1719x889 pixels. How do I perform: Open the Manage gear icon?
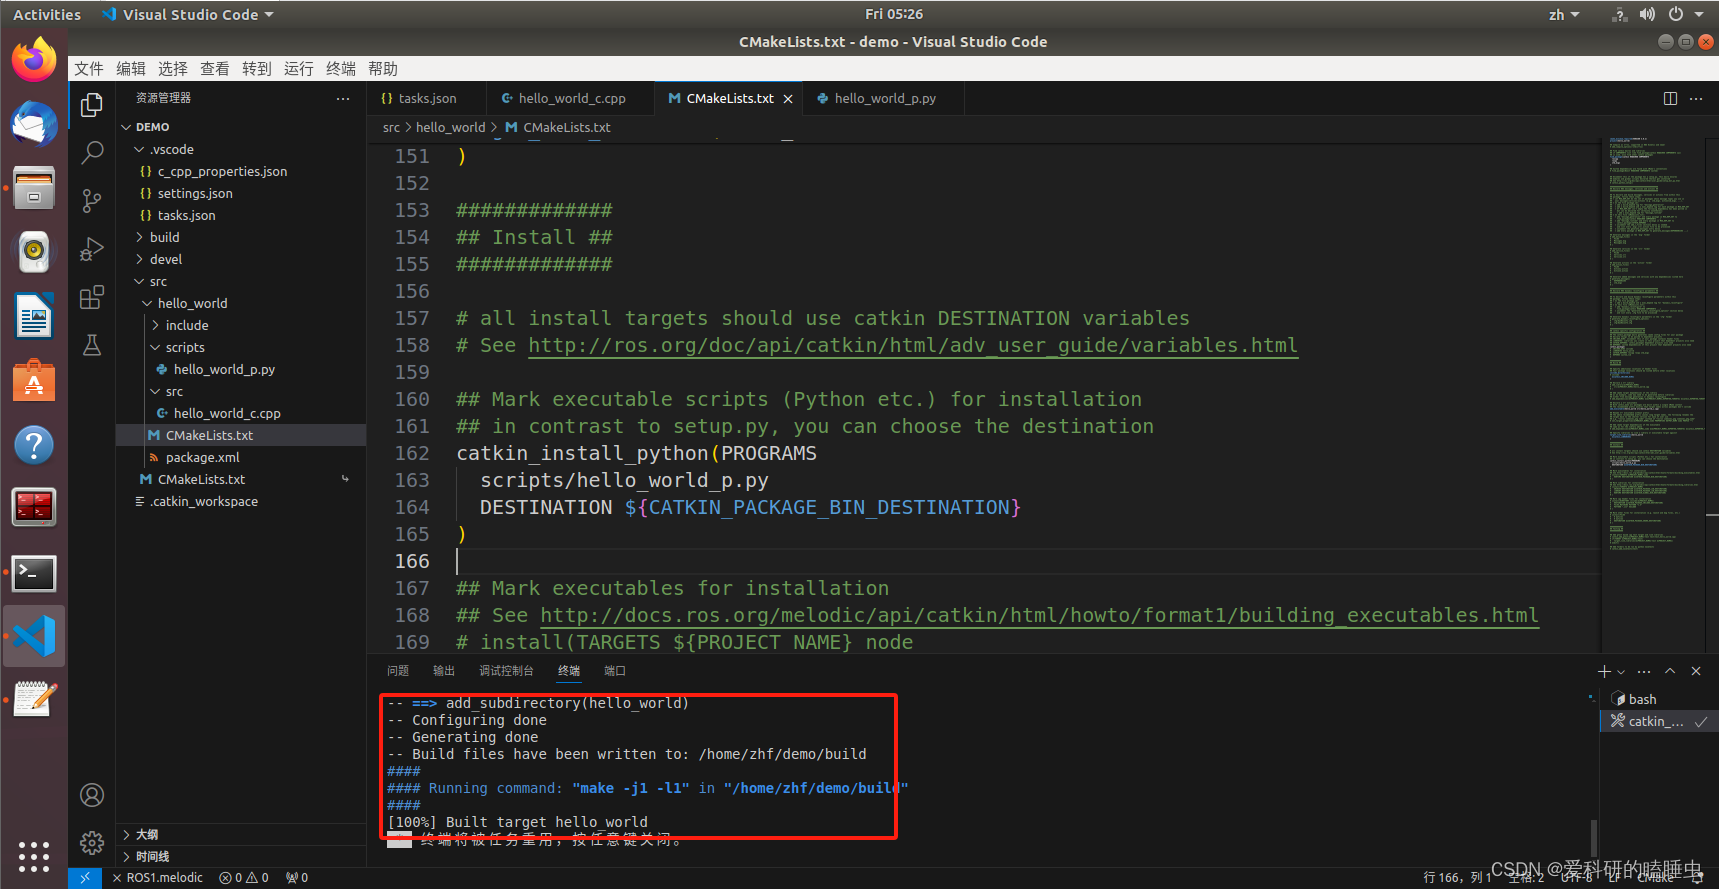92,843
